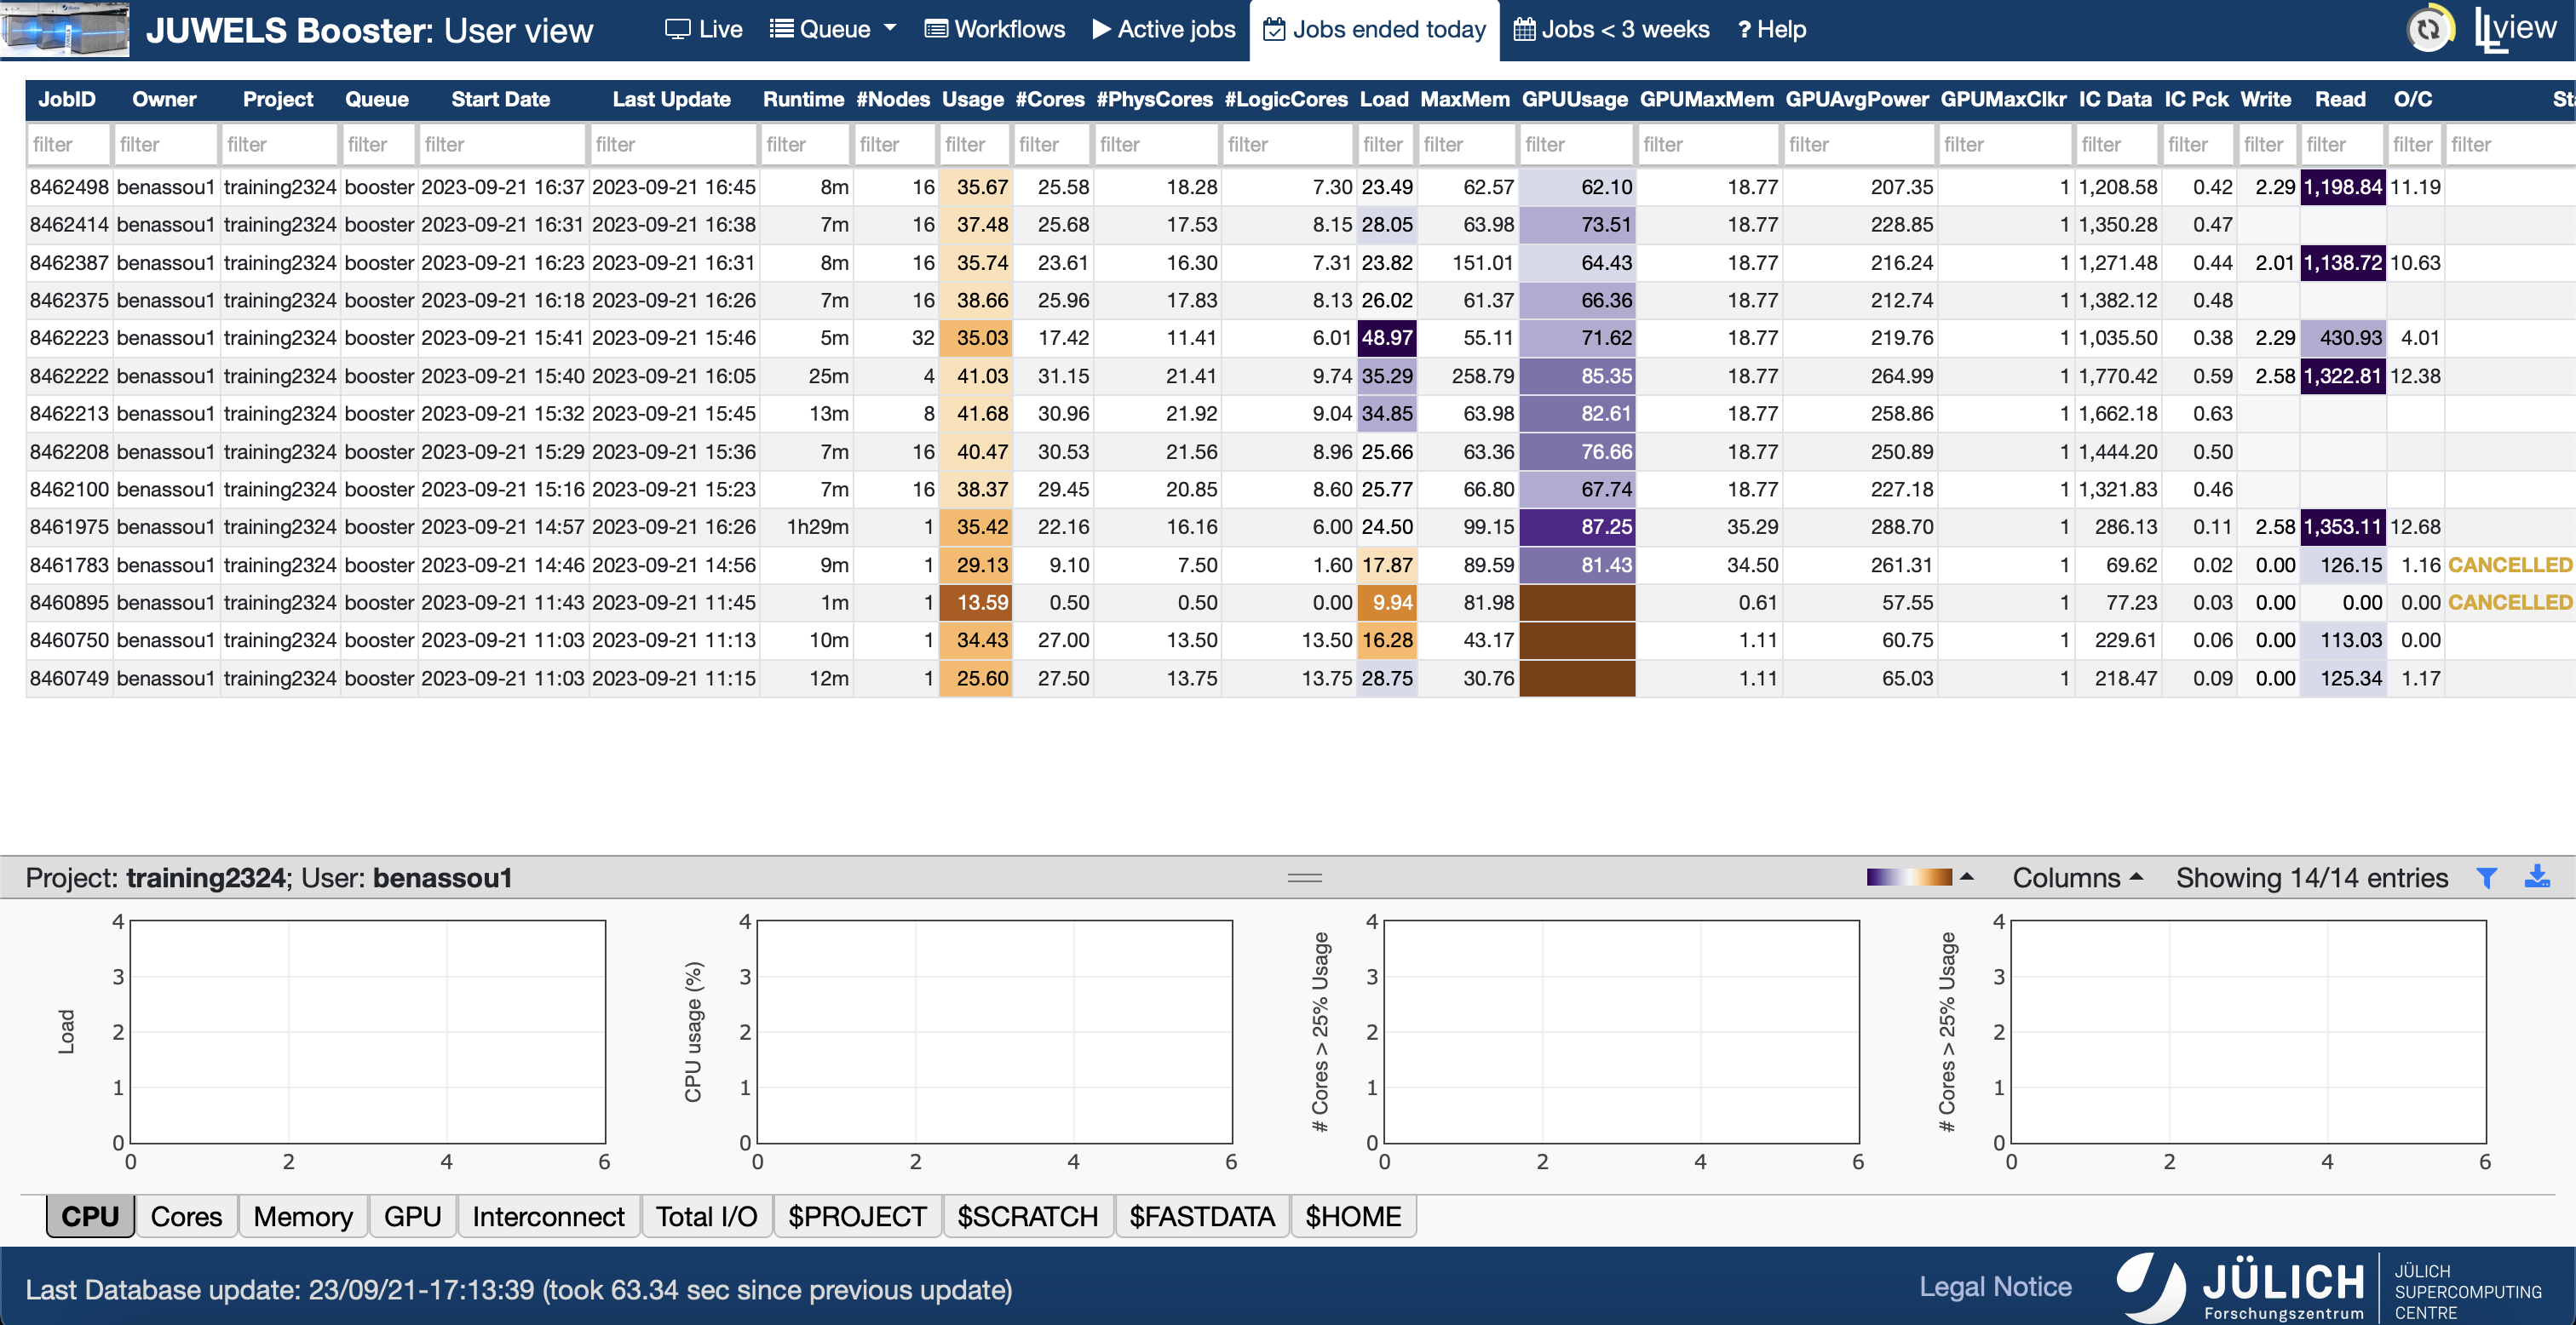Open the Active jobs page
This screenshot has height=1325, width=2576.
[1164, 29]
